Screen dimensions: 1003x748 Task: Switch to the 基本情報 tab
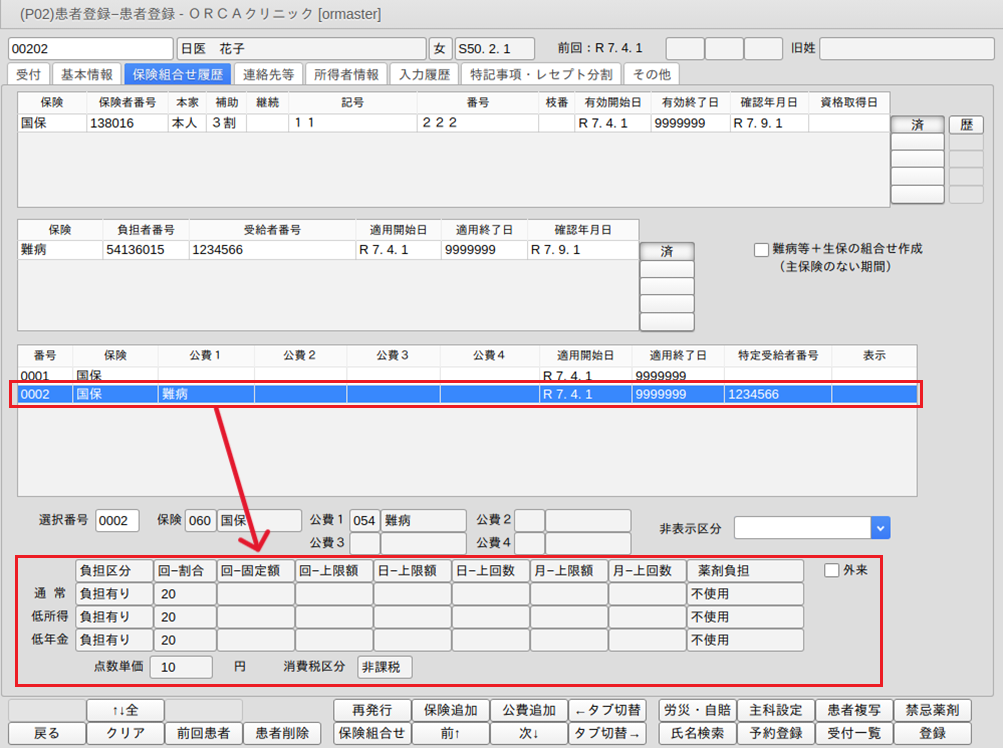tap(85, 74)
